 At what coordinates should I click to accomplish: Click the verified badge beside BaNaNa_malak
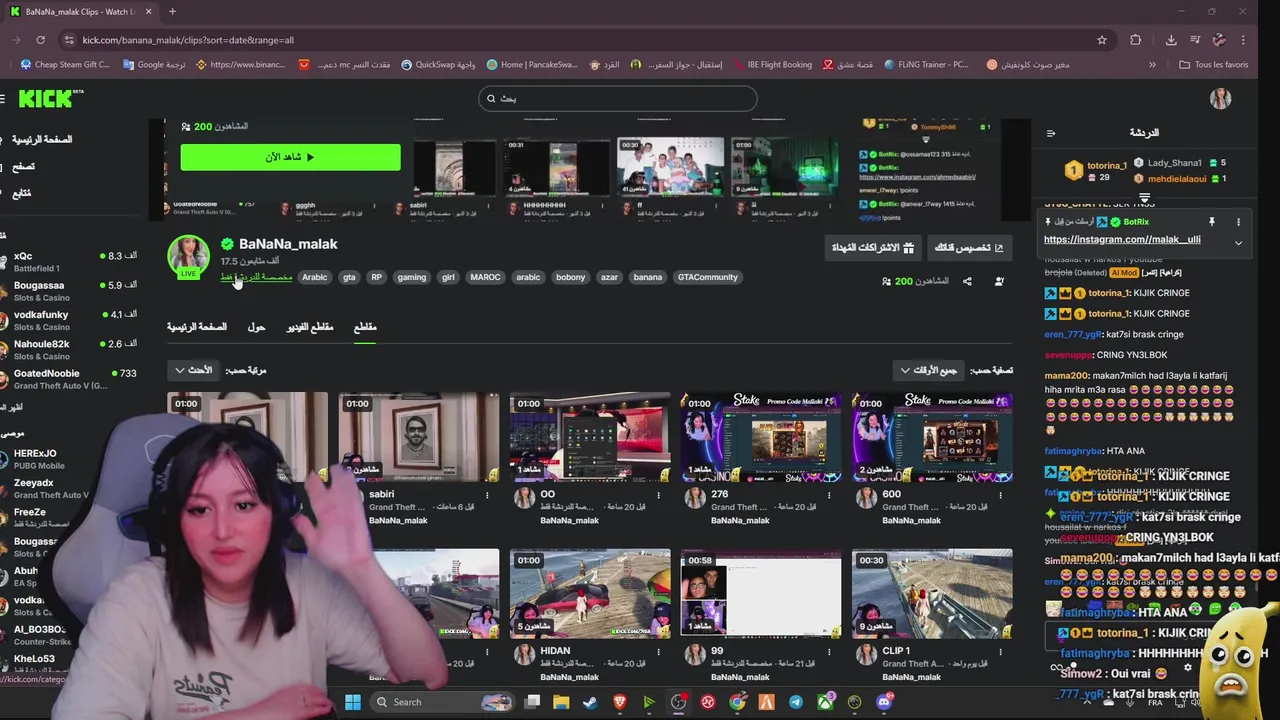click(227, 244)
